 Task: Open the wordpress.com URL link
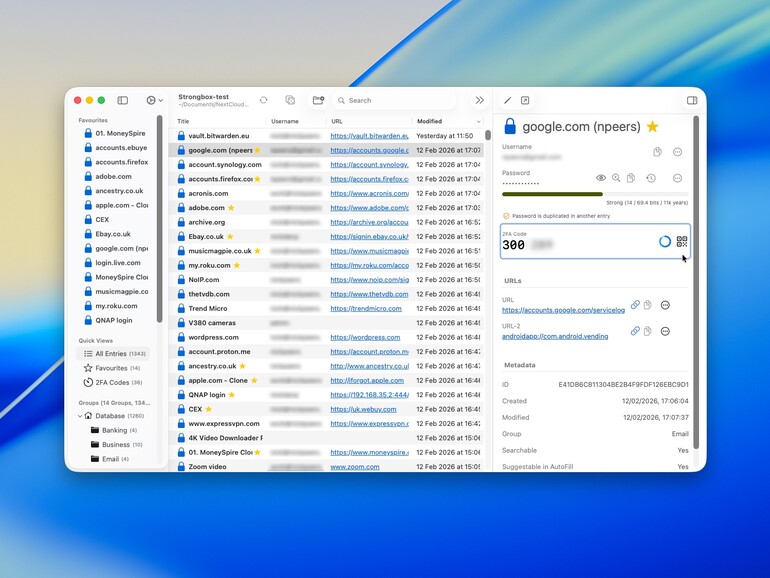(x=365, y=337)
